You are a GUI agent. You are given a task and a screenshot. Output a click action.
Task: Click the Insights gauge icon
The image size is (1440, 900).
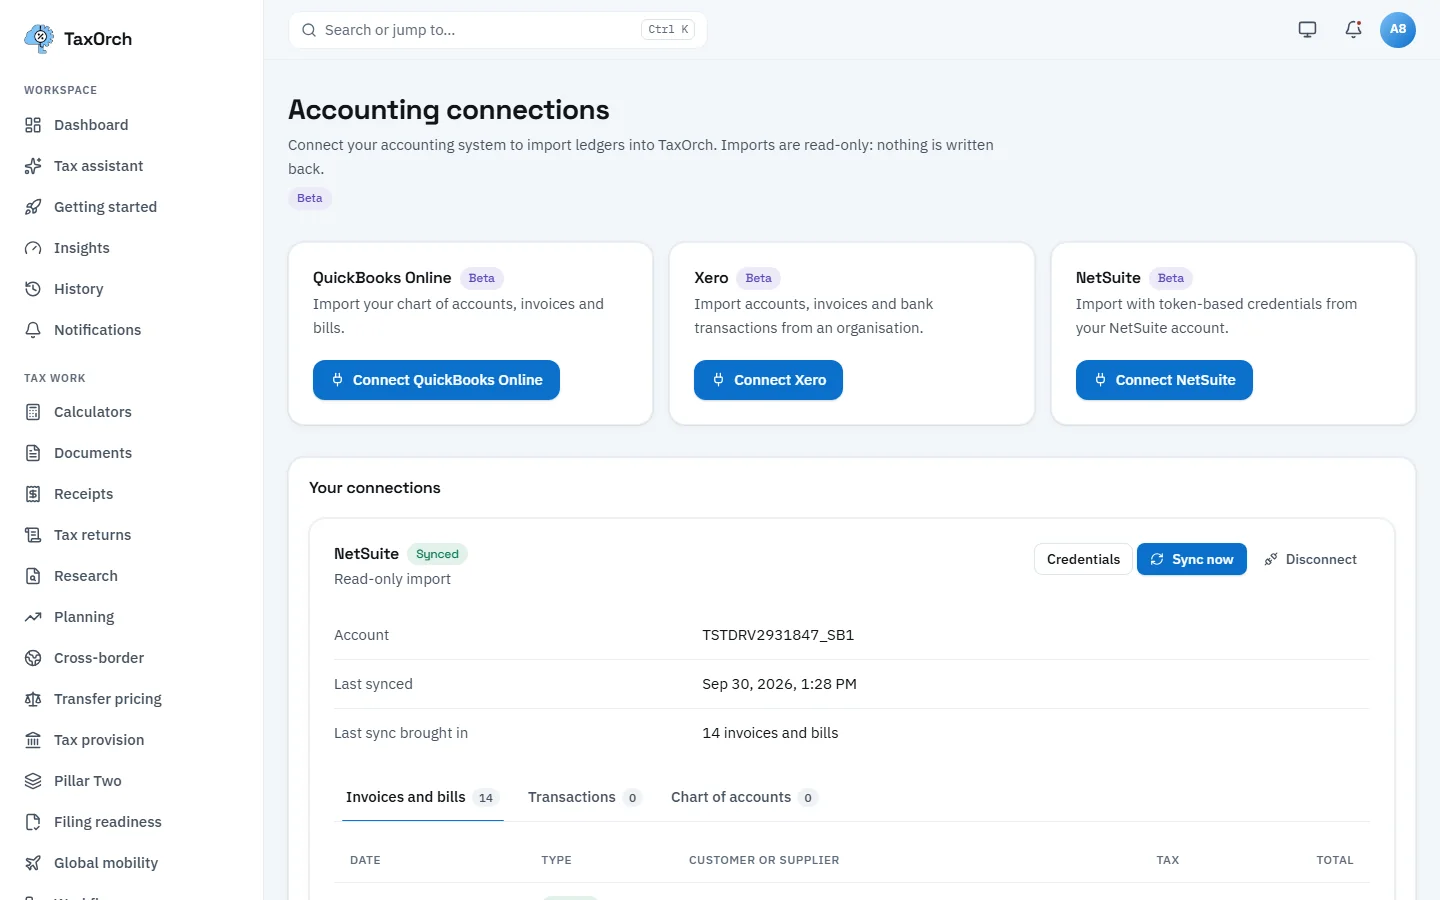click(33, 248)
